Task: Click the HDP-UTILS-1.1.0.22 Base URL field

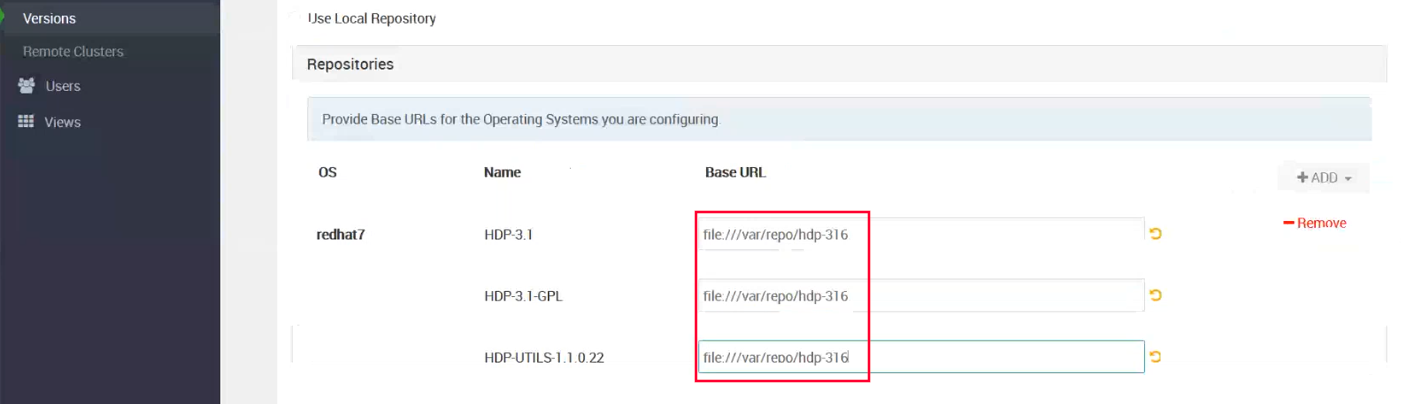Action: point(921,357)
